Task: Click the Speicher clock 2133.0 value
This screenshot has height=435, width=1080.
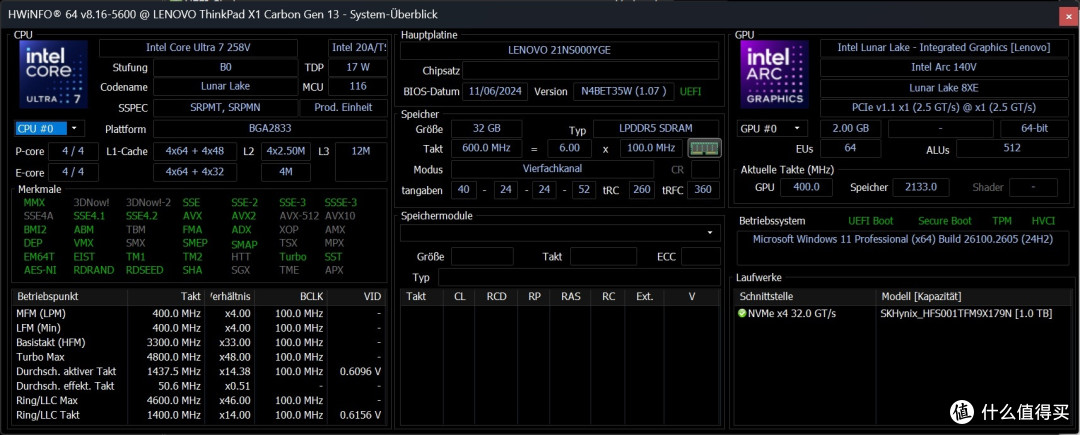Action: pos(921,187)
